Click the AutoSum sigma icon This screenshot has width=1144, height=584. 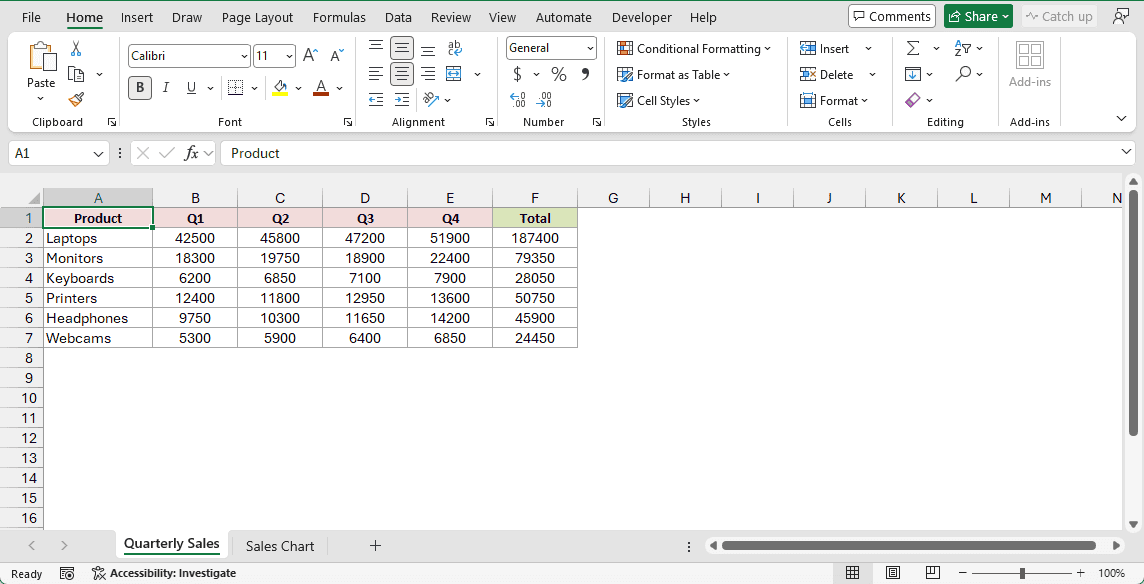913,48
